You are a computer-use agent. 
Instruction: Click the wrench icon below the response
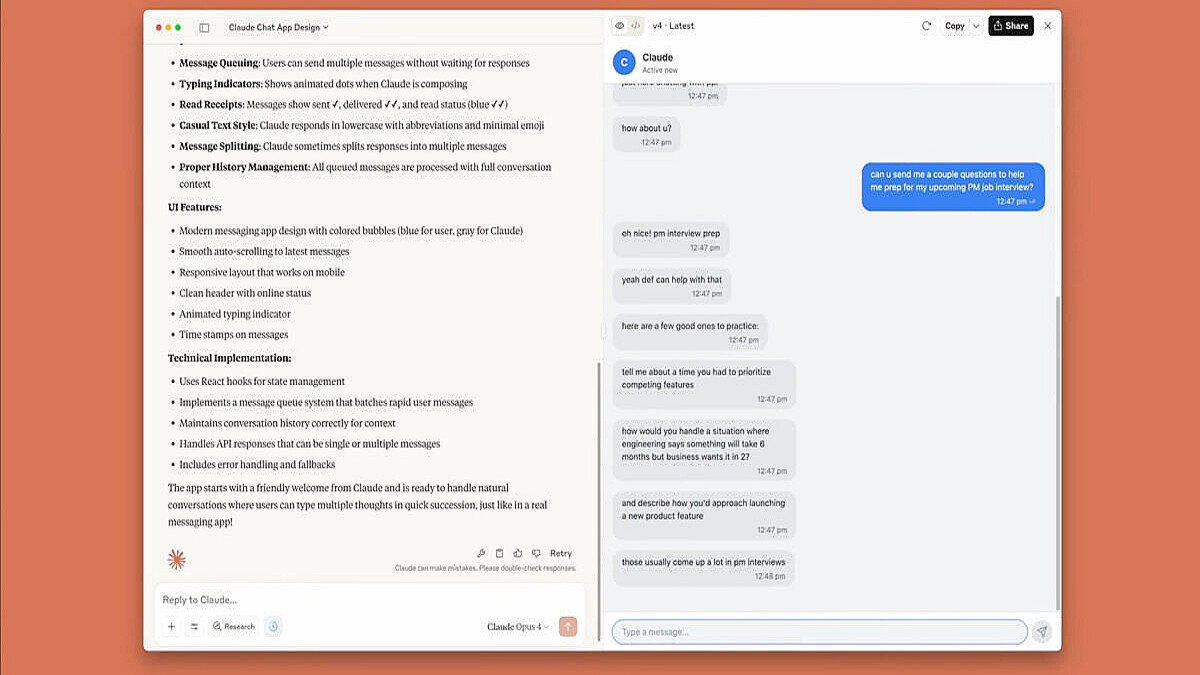pyautogui.click(x=481, y=553)
